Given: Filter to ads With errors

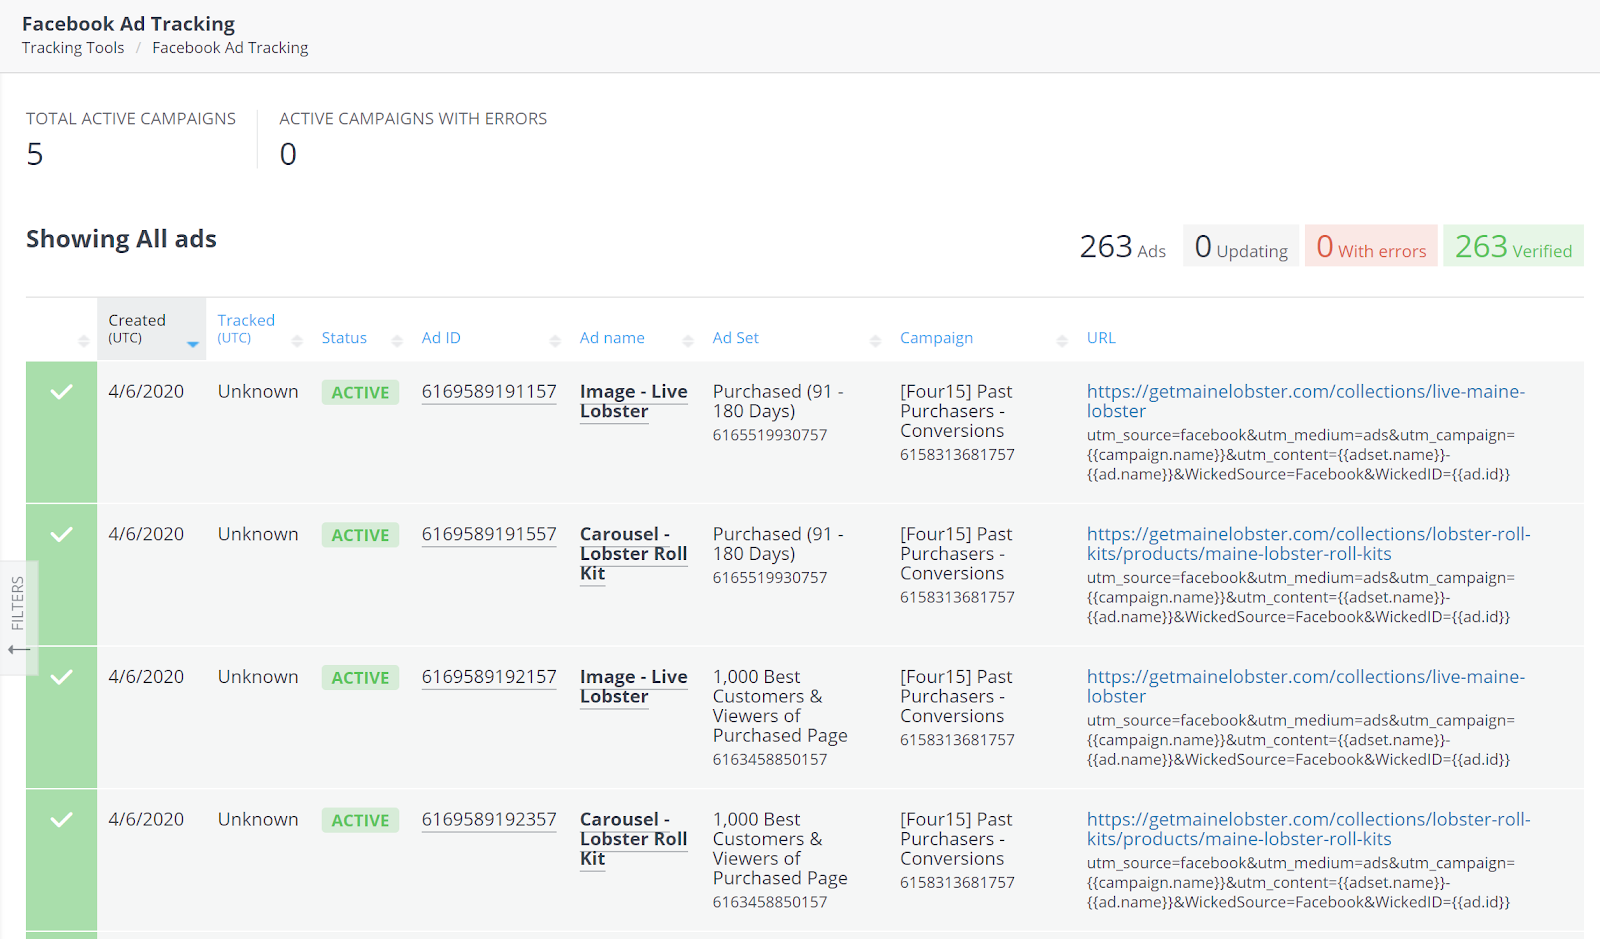Looking at the screenshot, I should (1370, 247).
